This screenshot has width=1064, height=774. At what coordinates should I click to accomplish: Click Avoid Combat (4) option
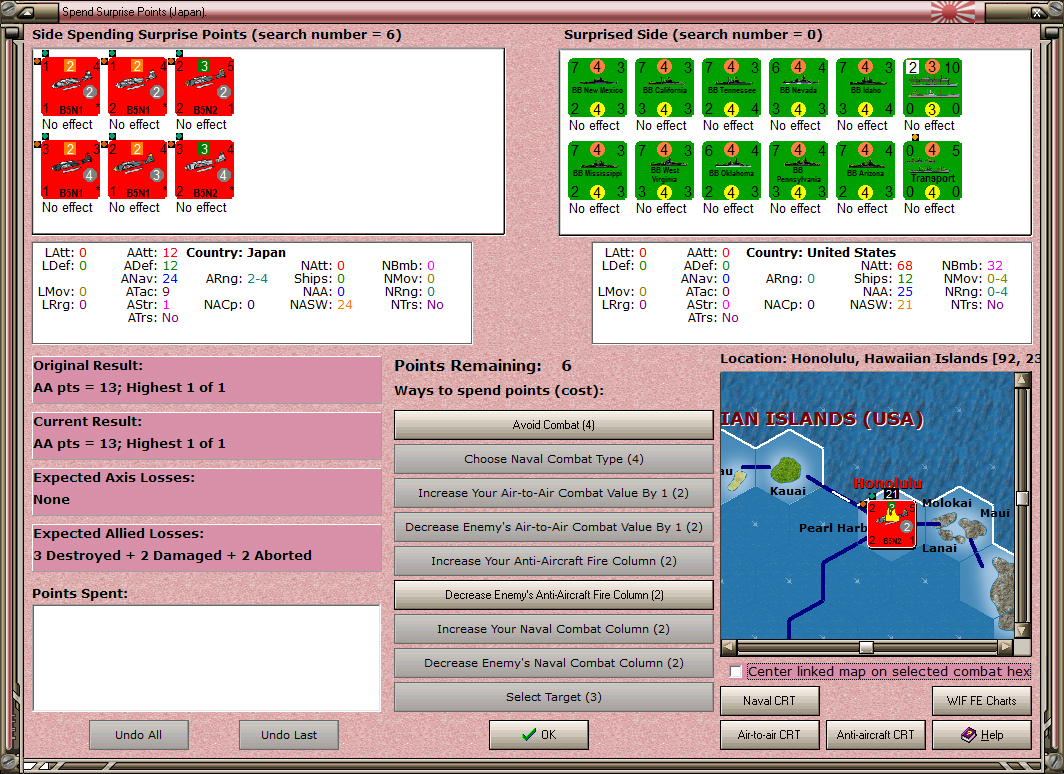pyautogui.click(x=554, y=425)
